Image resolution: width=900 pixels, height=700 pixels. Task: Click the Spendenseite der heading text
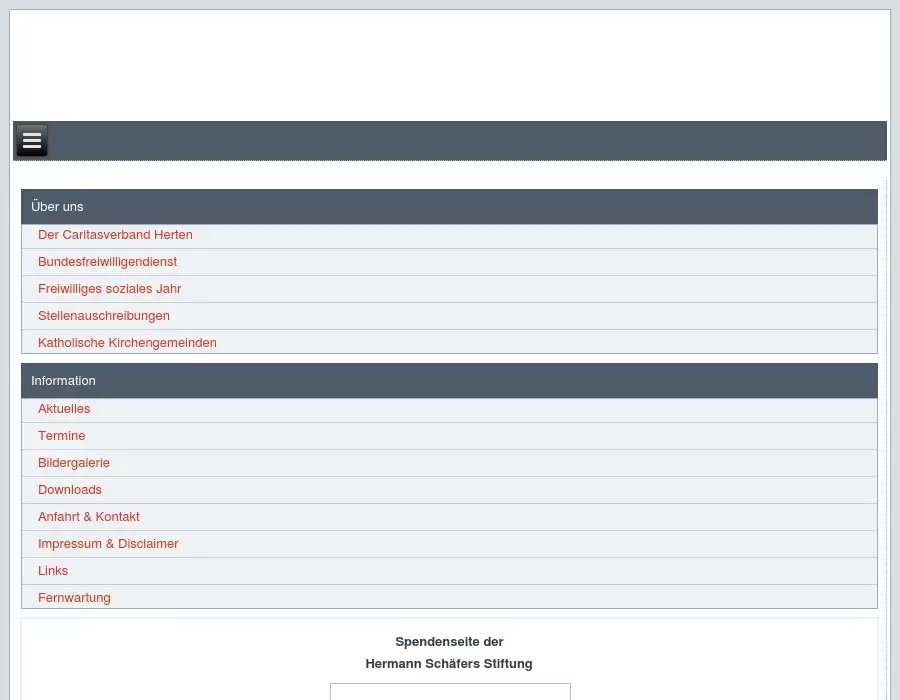point(449,642)
